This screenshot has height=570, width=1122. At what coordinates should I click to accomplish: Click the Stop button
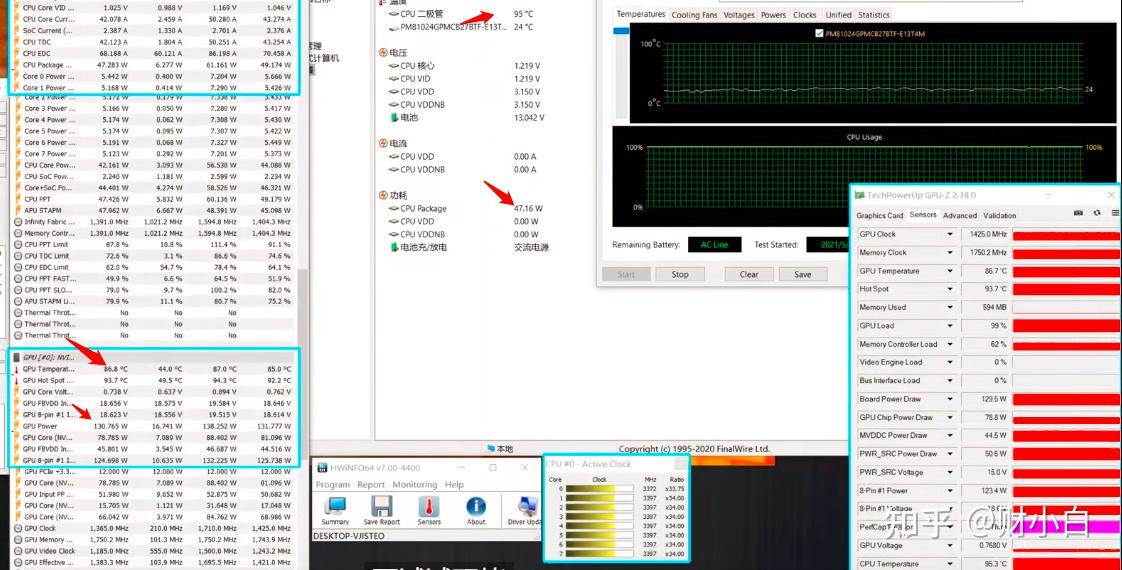click(x=680, y=274)
